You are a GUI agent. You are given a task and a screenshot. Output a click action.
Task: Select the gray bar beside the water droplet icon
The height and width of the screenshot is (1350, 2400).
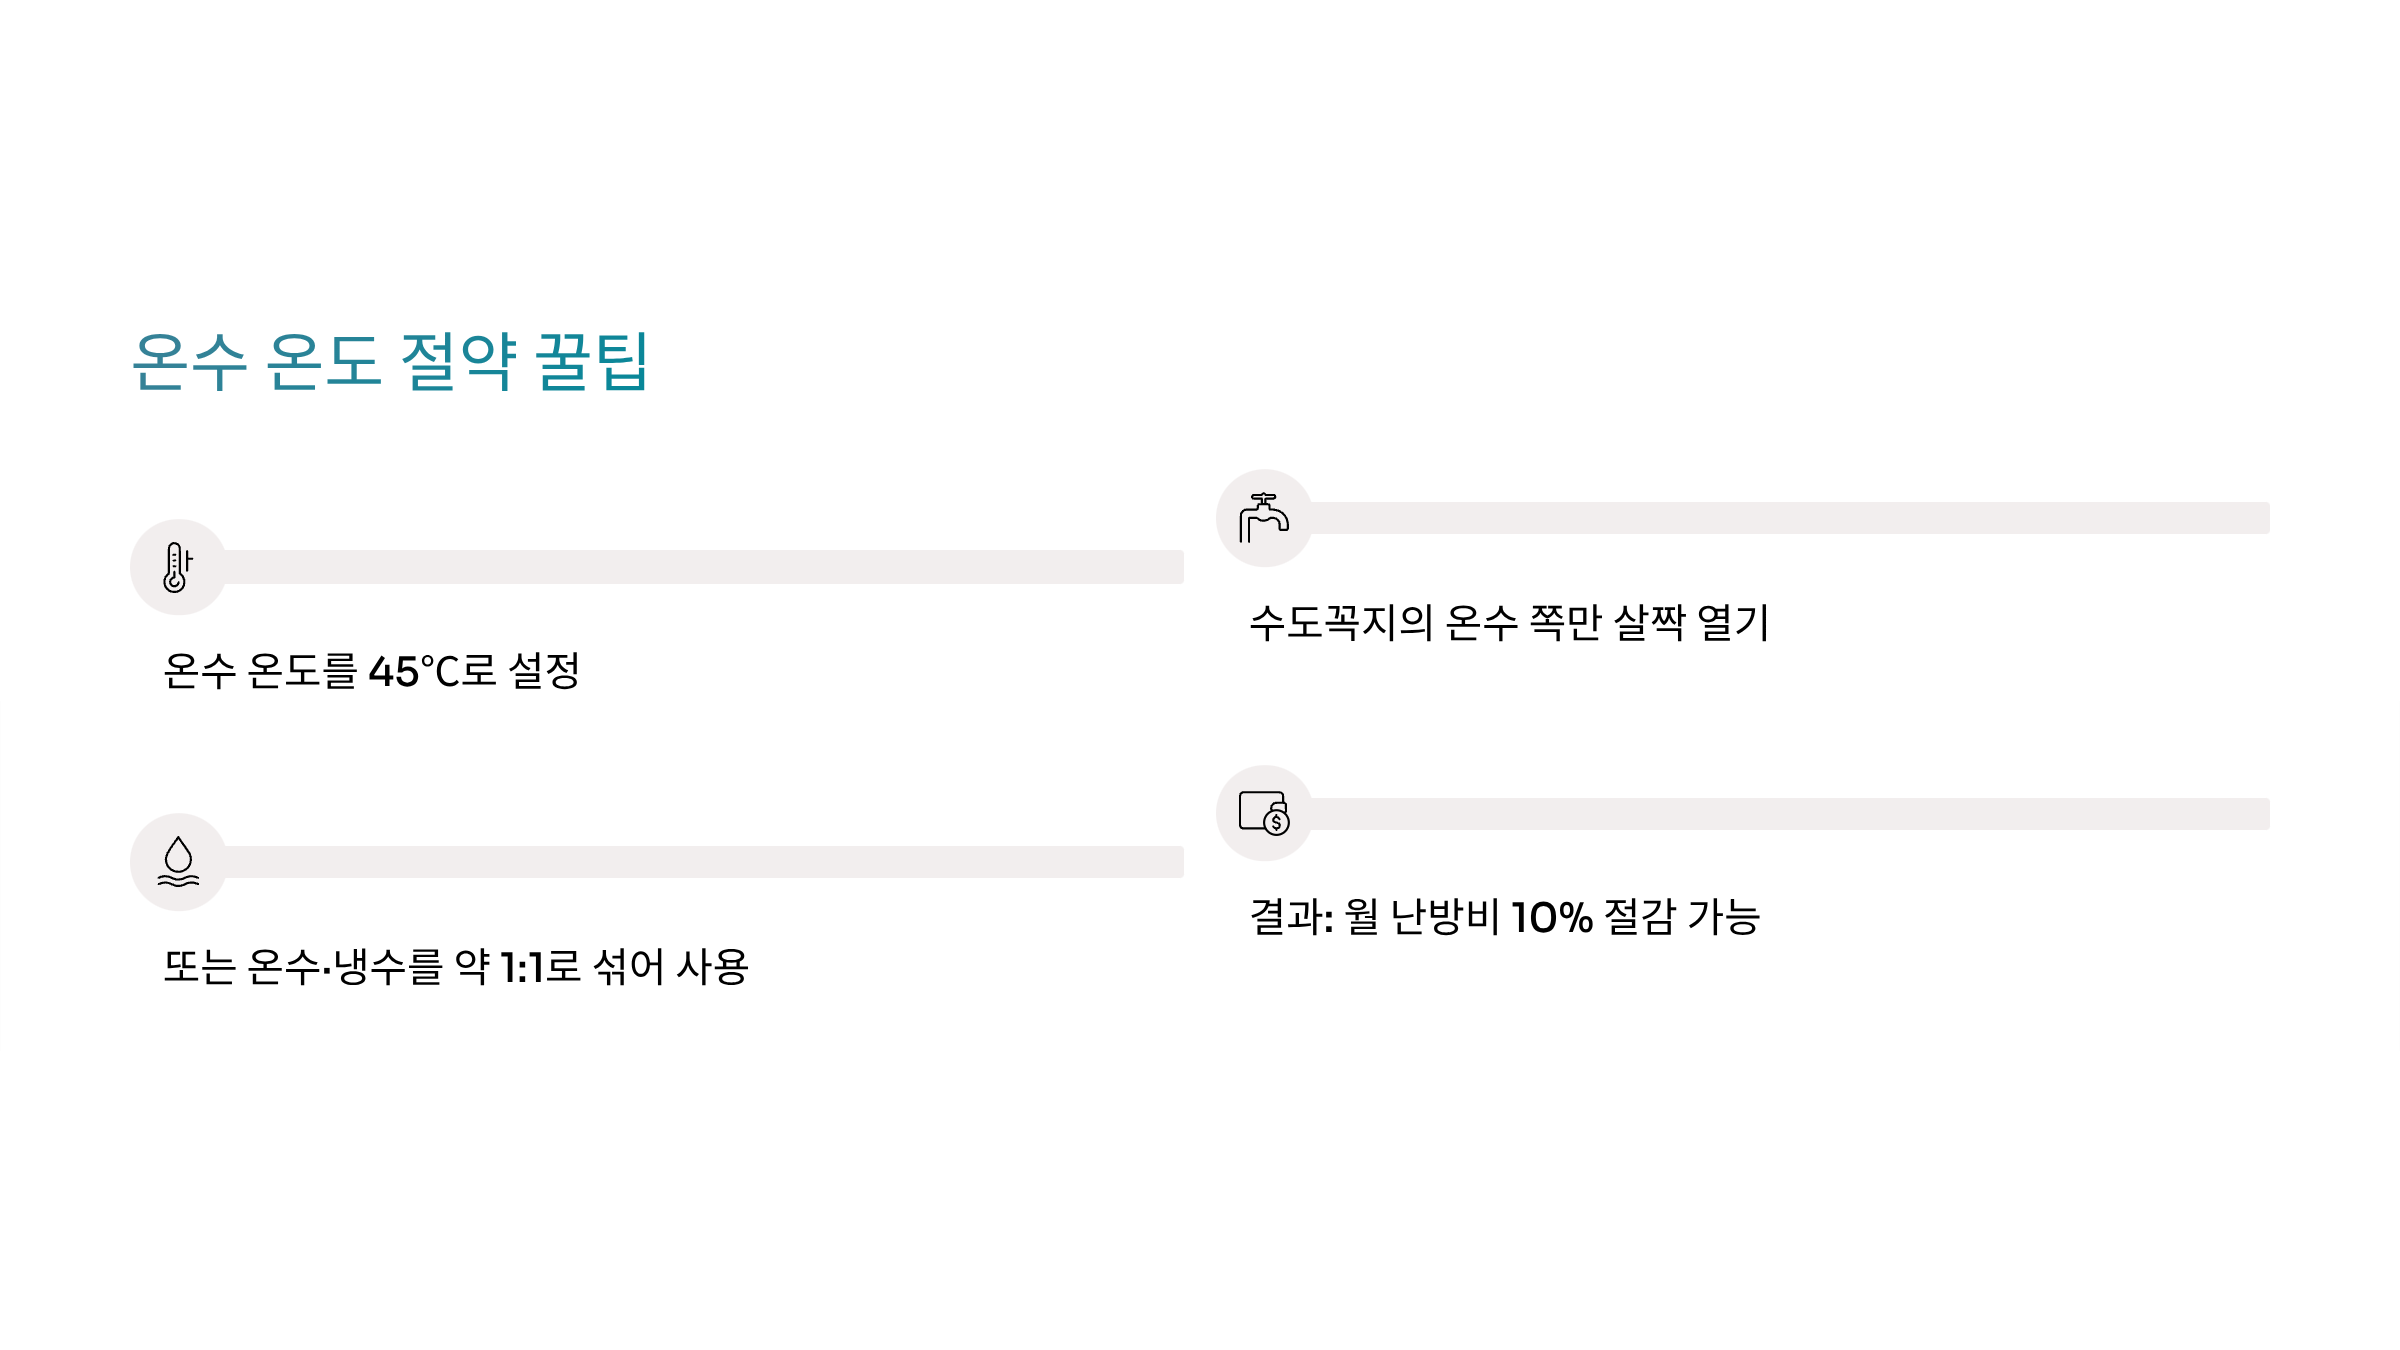click(704, 862)
